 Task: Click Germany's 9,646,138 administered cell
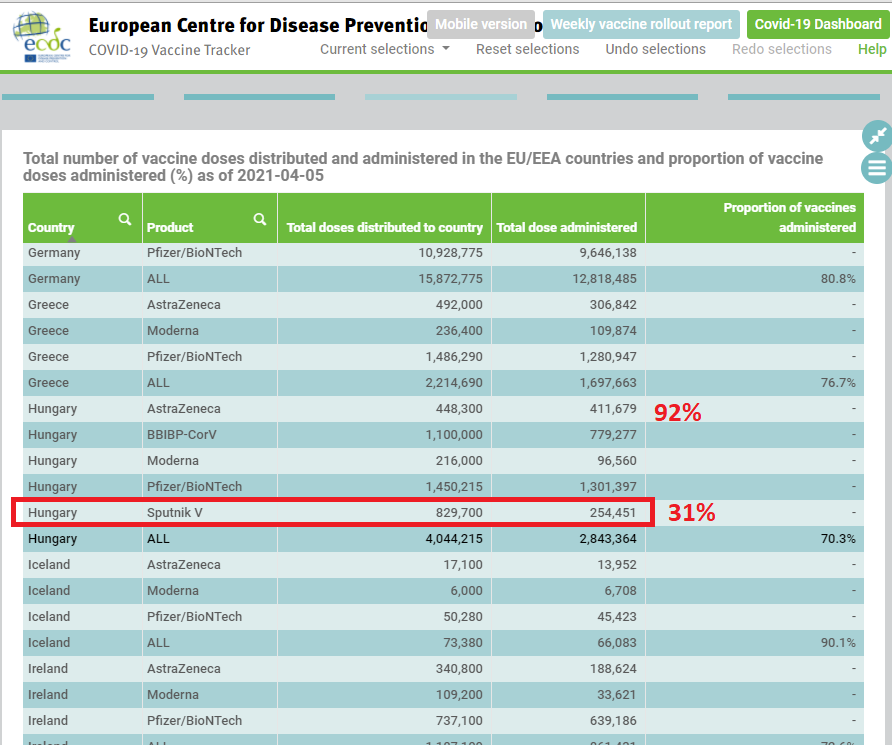[608, 253]
